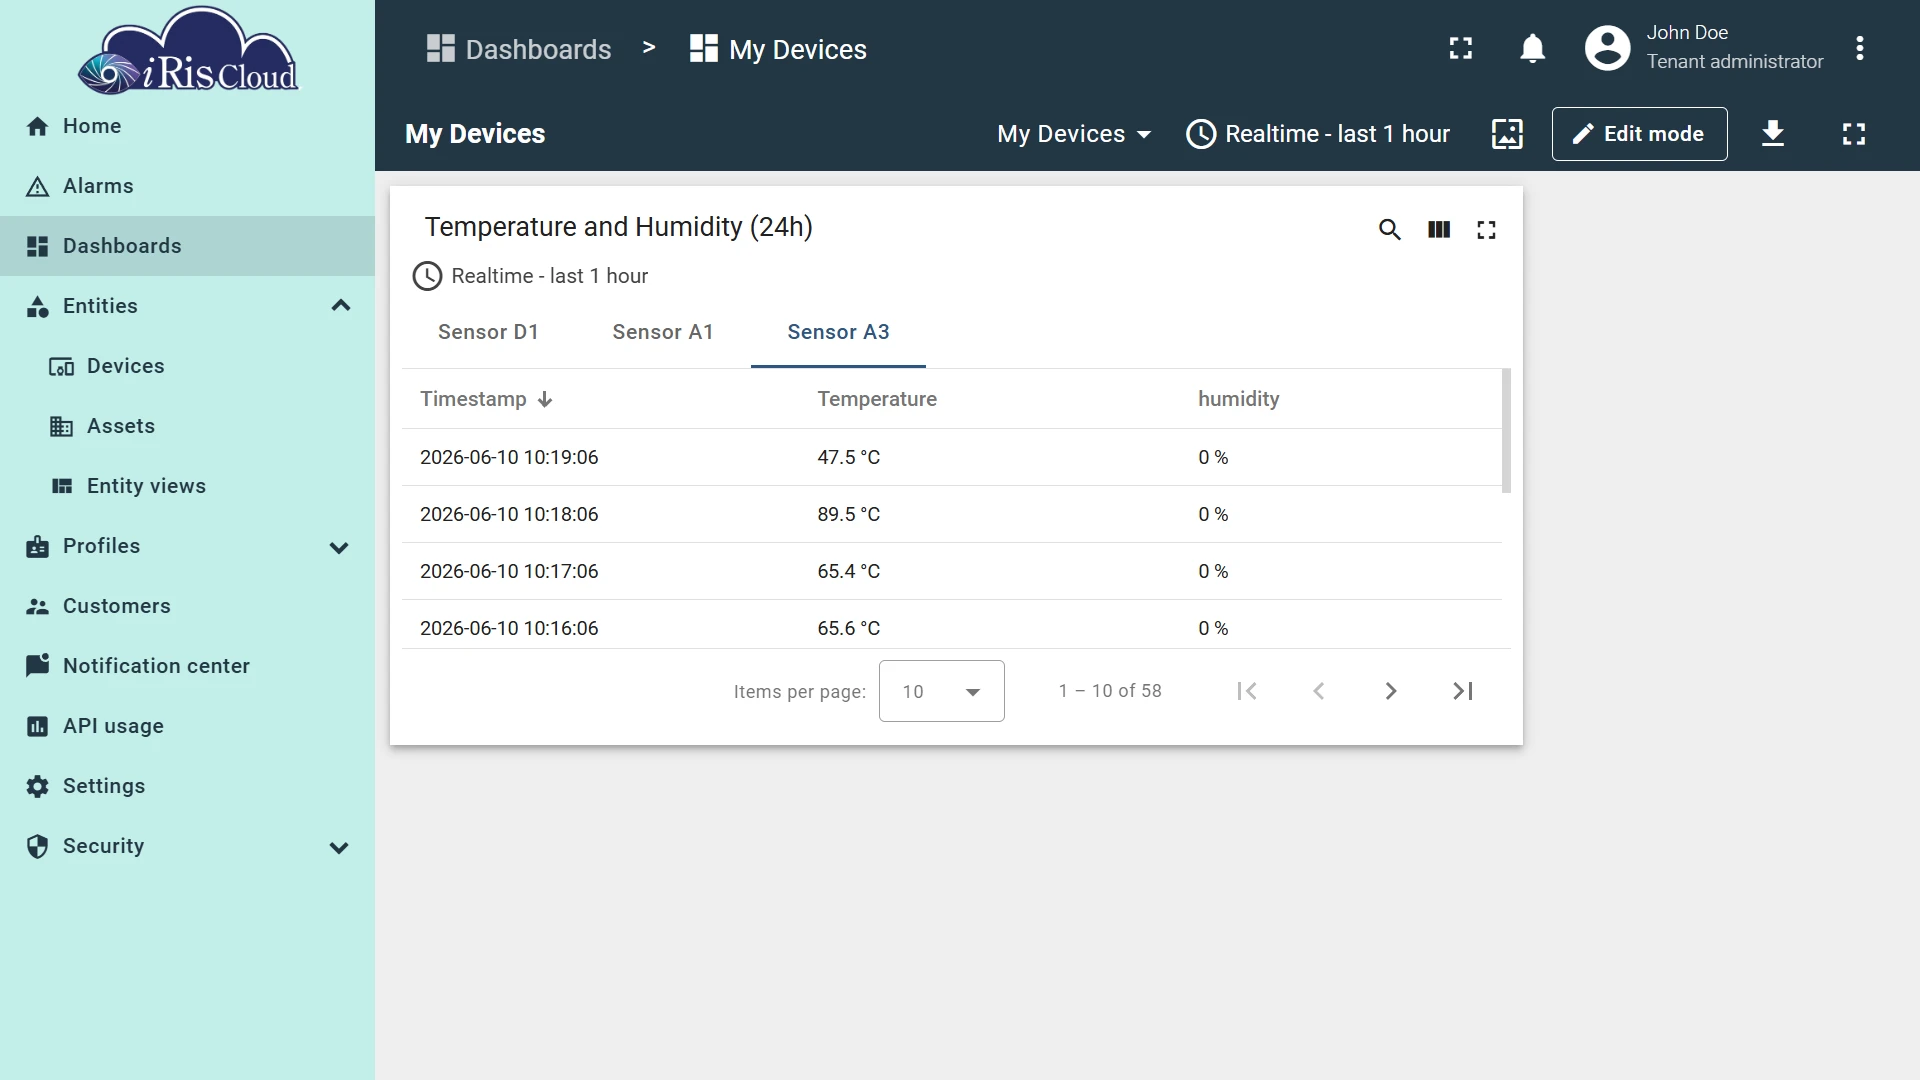Open the My Devices state dropdown
Viewport: 1920px width, 1080px height.
pos(1074,134)
